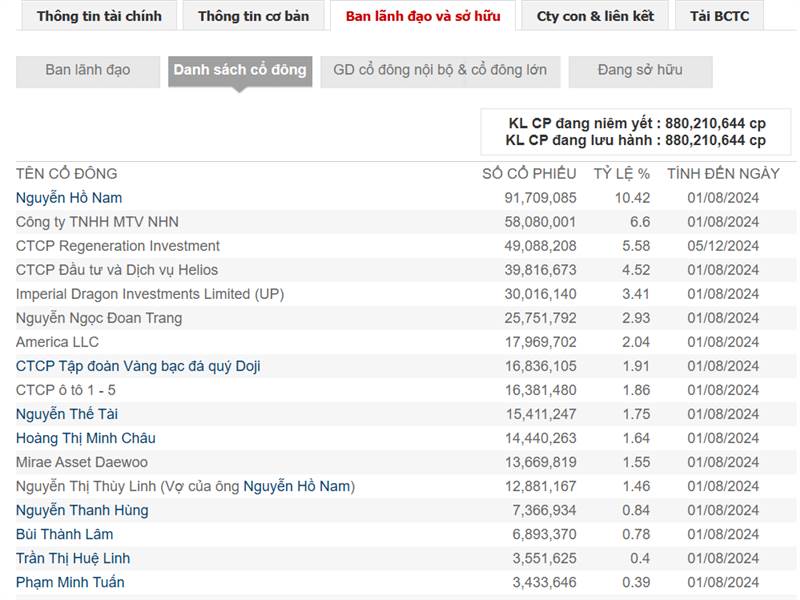The height and width of the screenshot is (600, 800).
Task: Open Trần Thị Huệ Linh profile link
Action: 73,558
